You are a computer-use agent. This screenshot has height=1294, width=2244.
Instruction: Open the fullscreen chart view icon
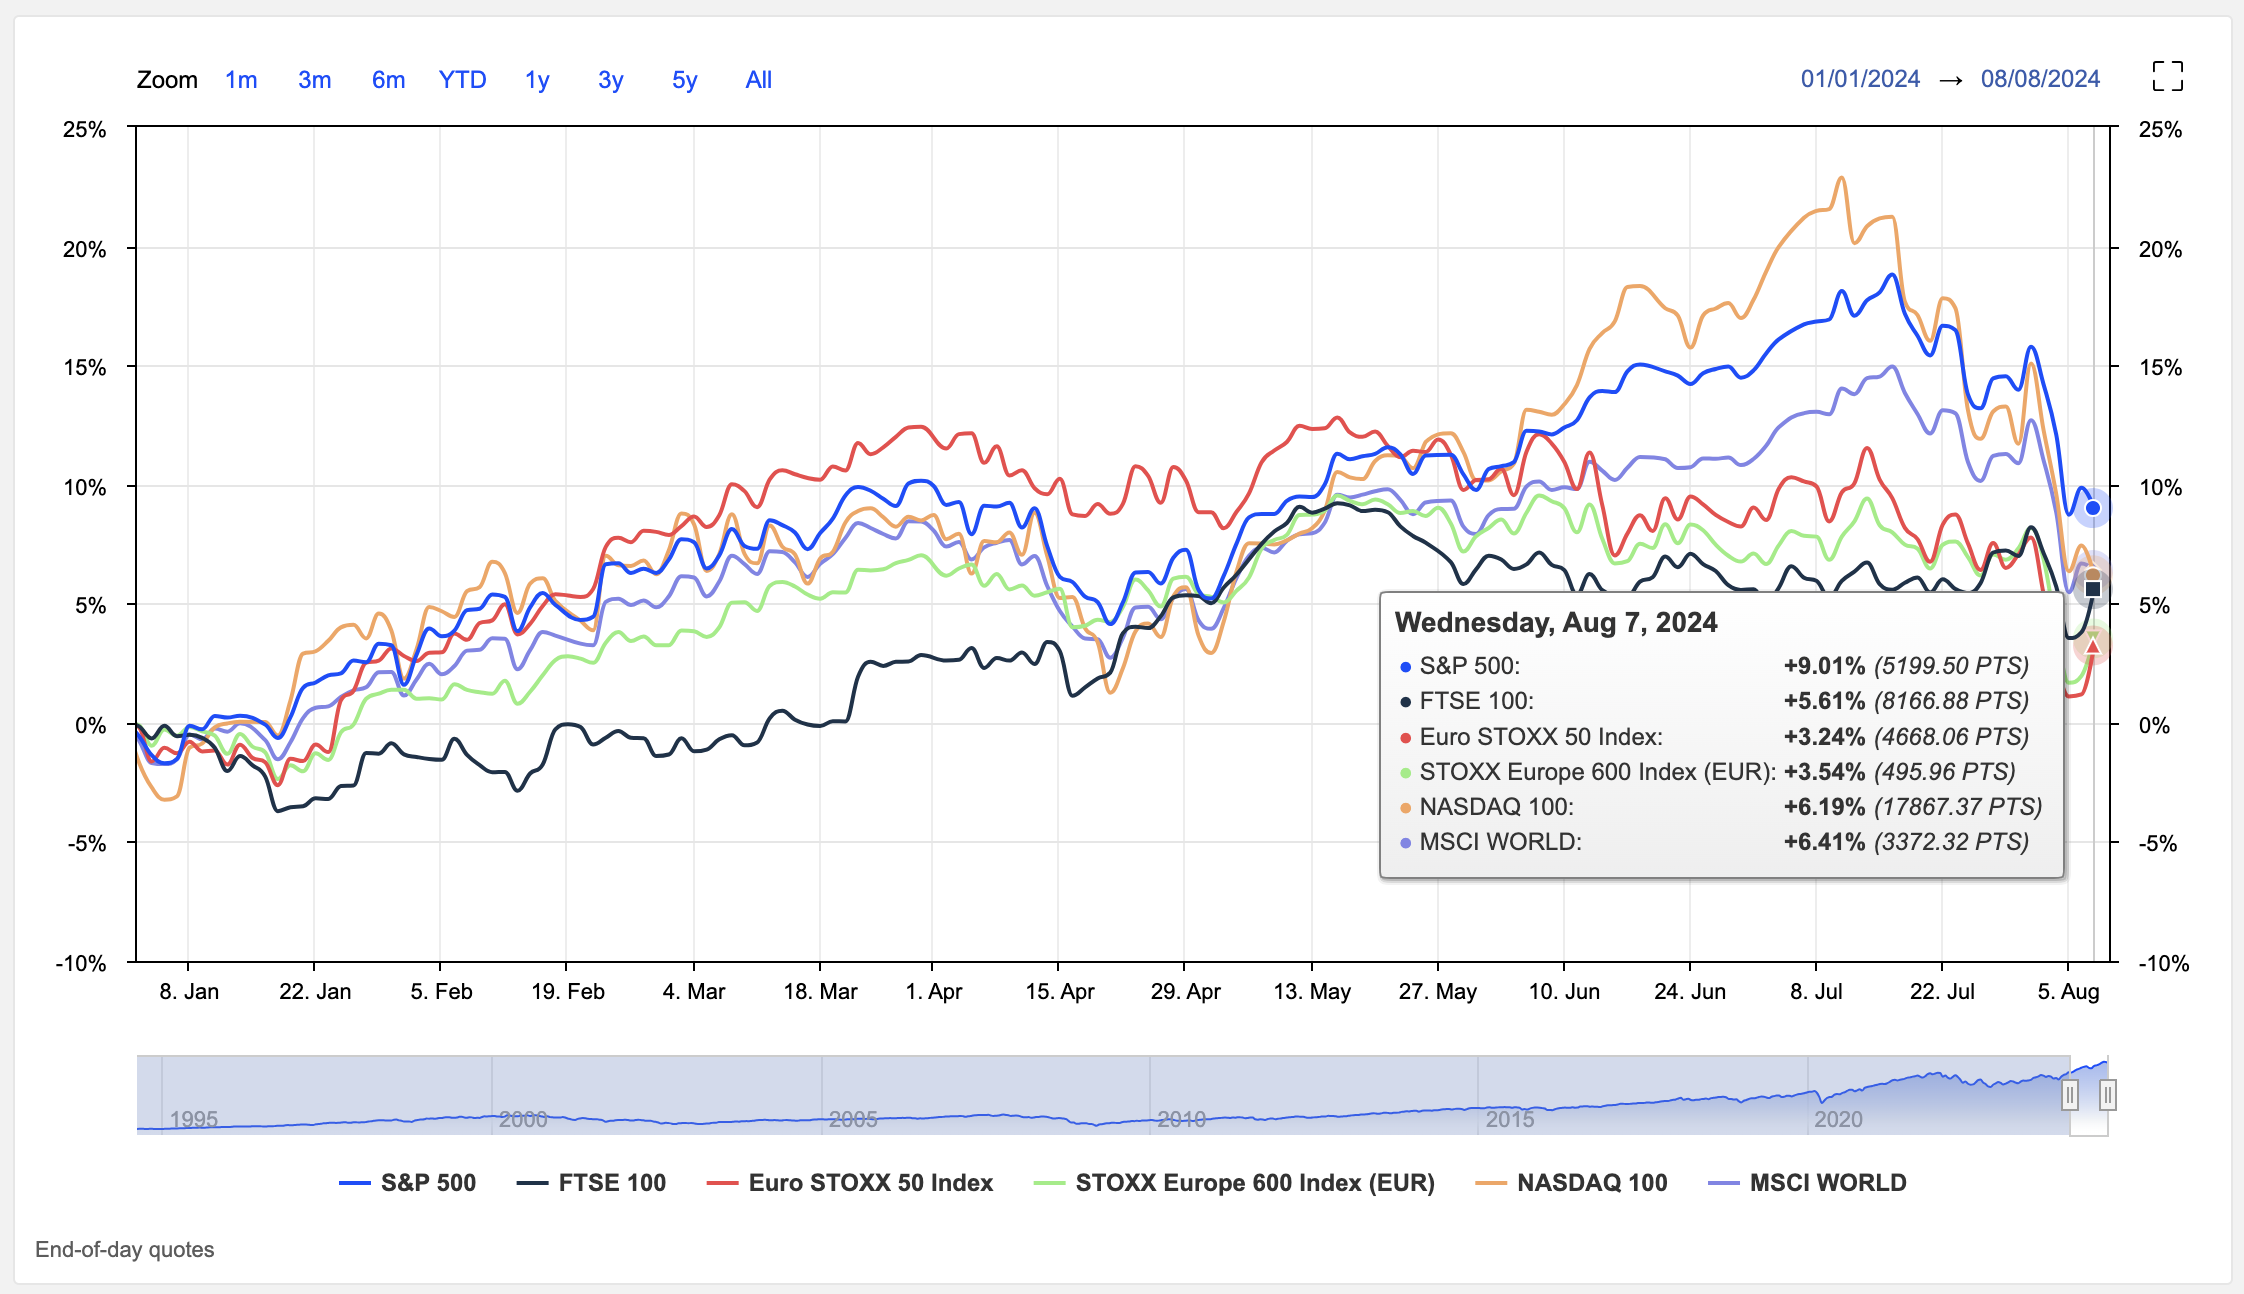2167,76
